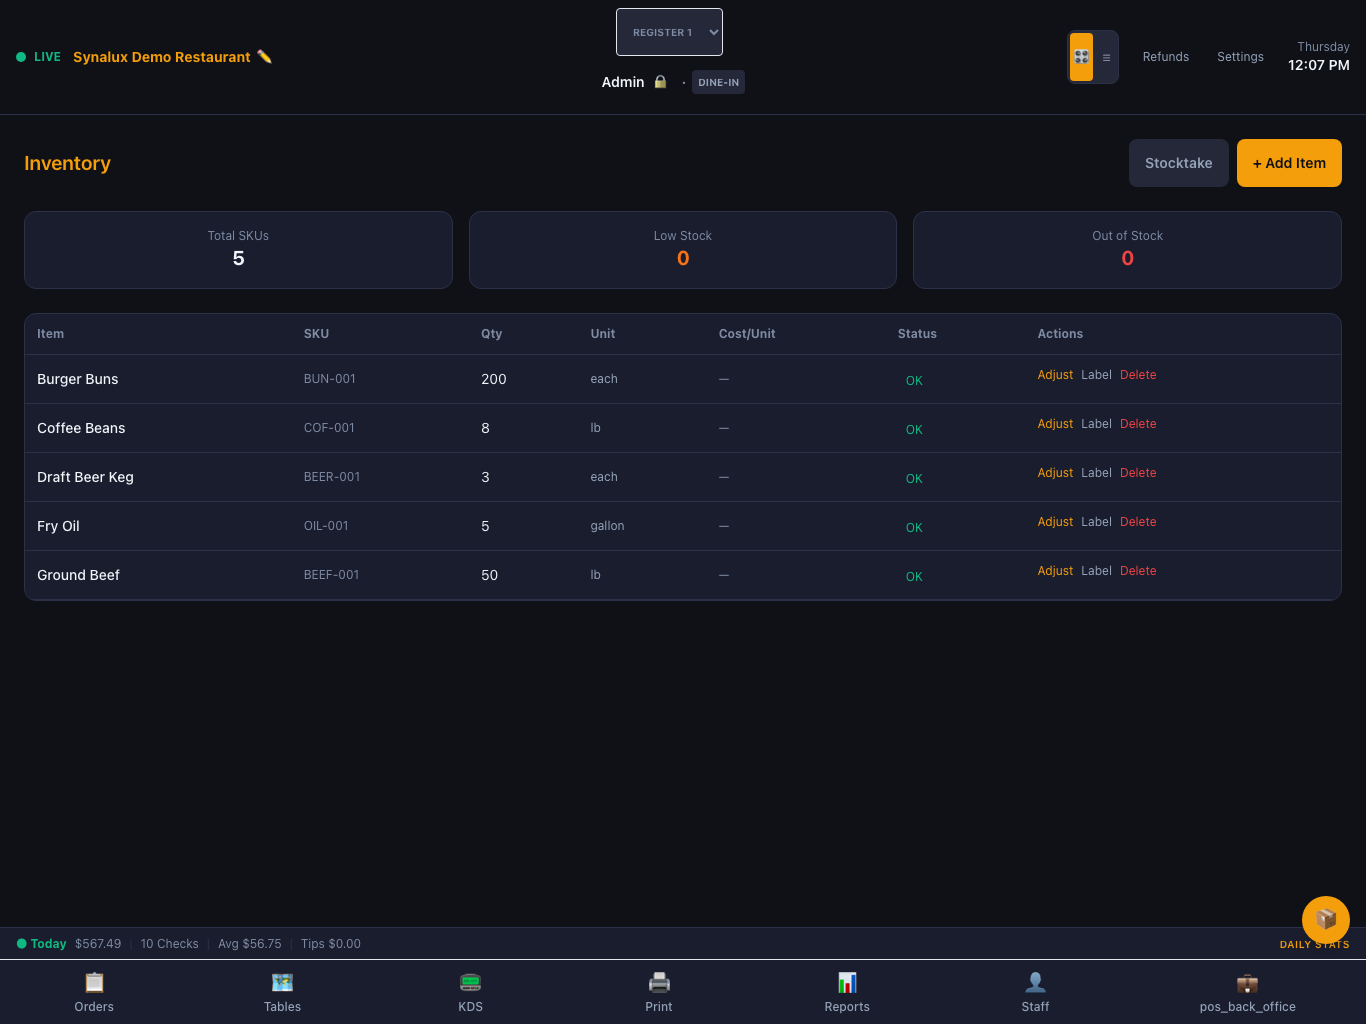Click the Add Item button

pyautogui.click(x=1289, y=163)
